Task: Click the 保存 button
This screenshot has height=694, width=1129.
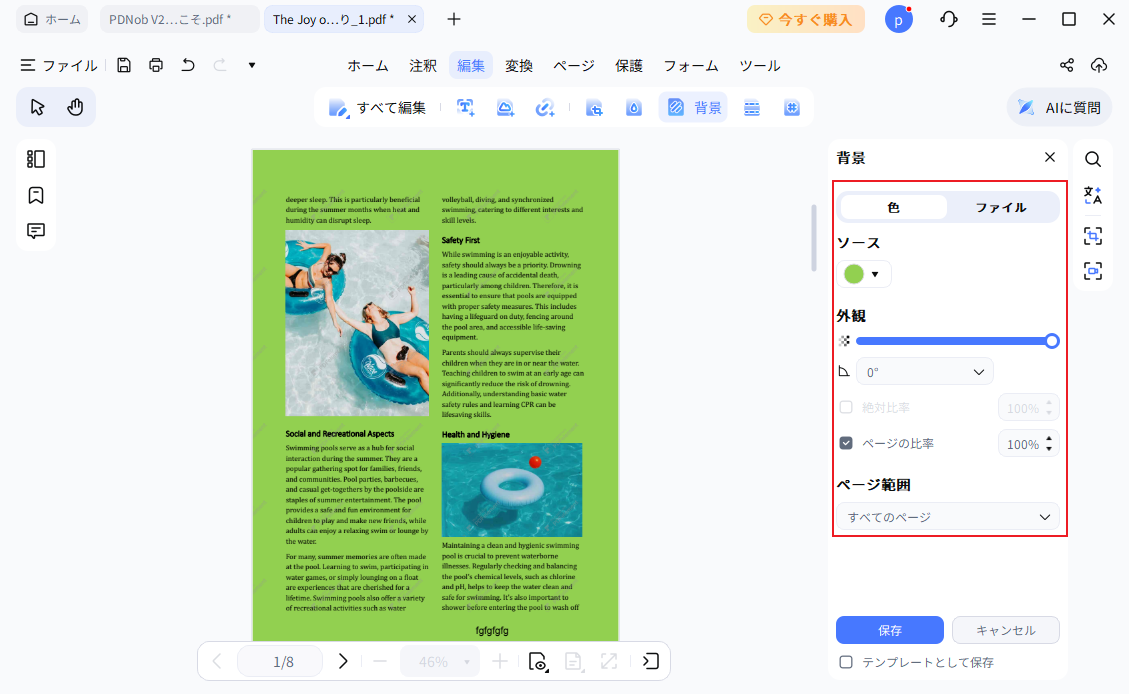Action: tap(889, 630)
